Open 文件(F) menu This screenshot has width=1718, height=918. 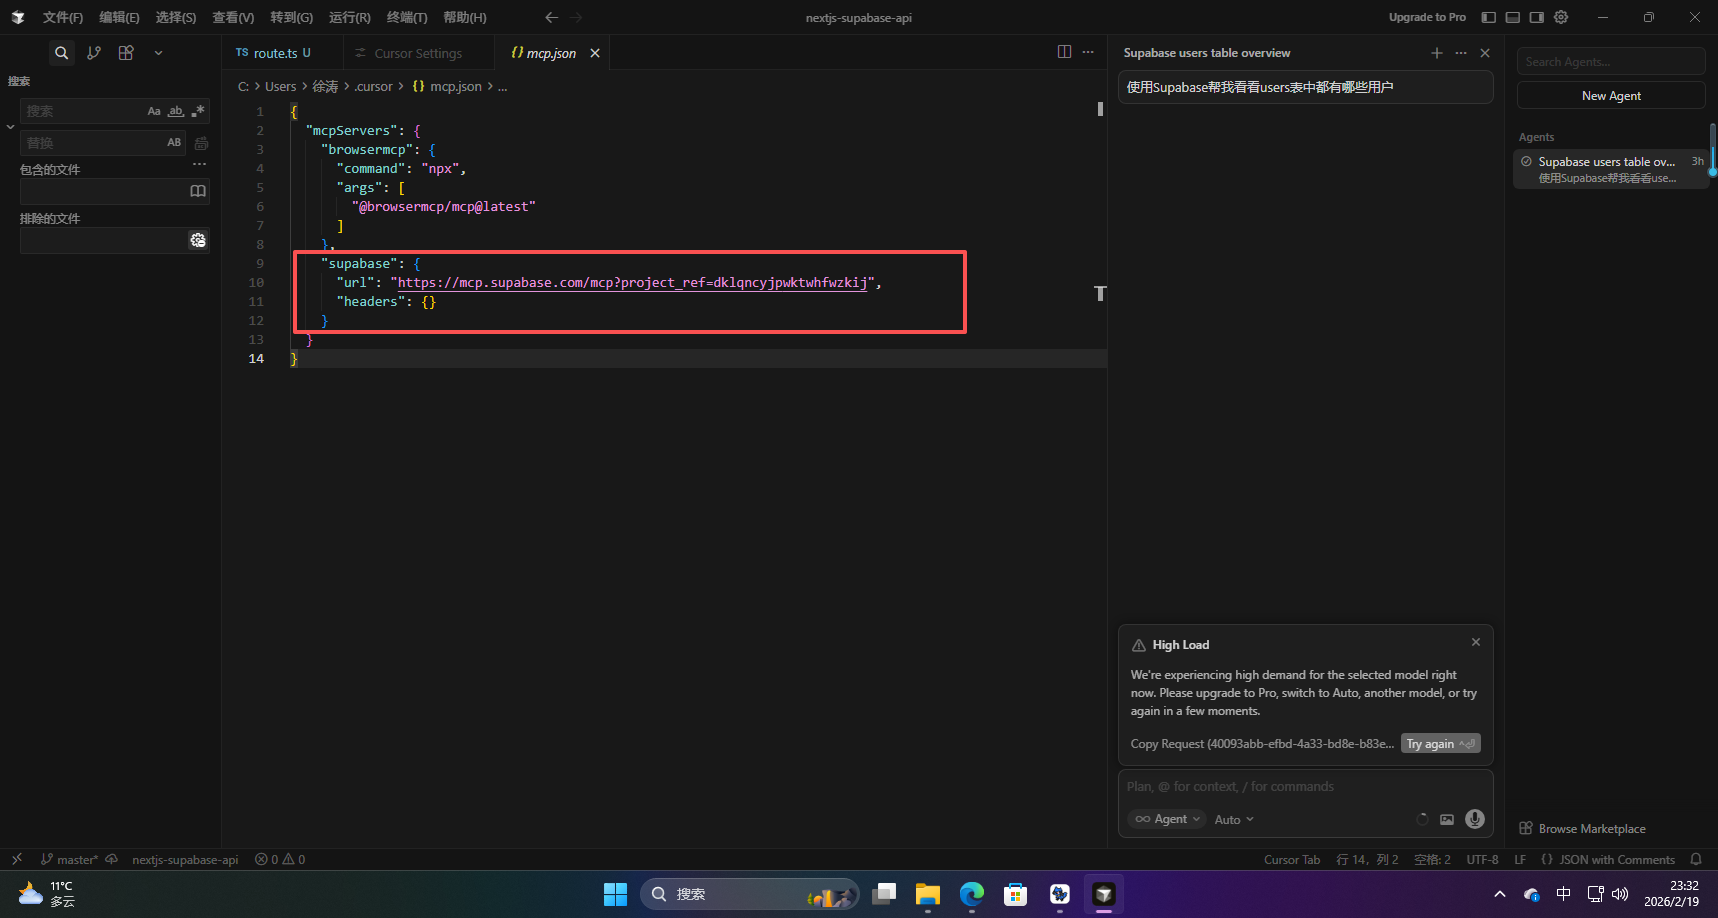(63, 17)
